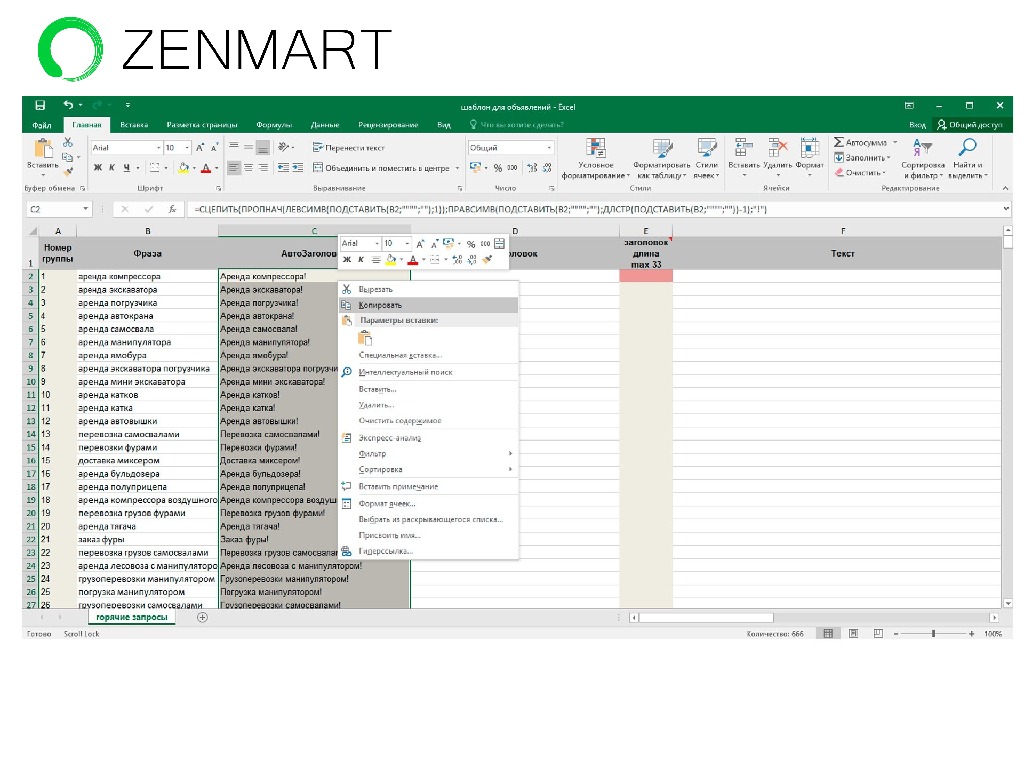
Task: Open Экспресс-анализ from context menu
Action: point(428,438)
